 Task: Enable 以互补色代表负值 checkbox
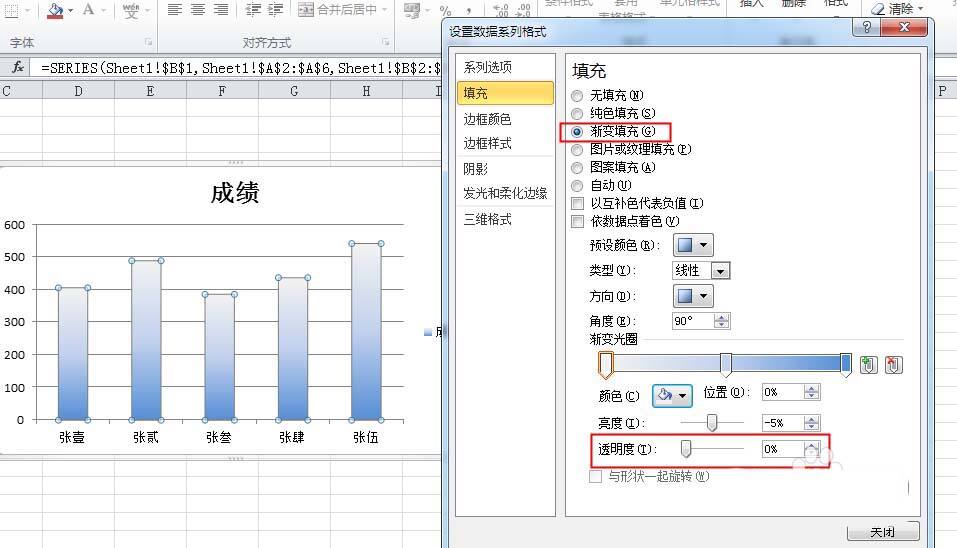click(577, 203)
